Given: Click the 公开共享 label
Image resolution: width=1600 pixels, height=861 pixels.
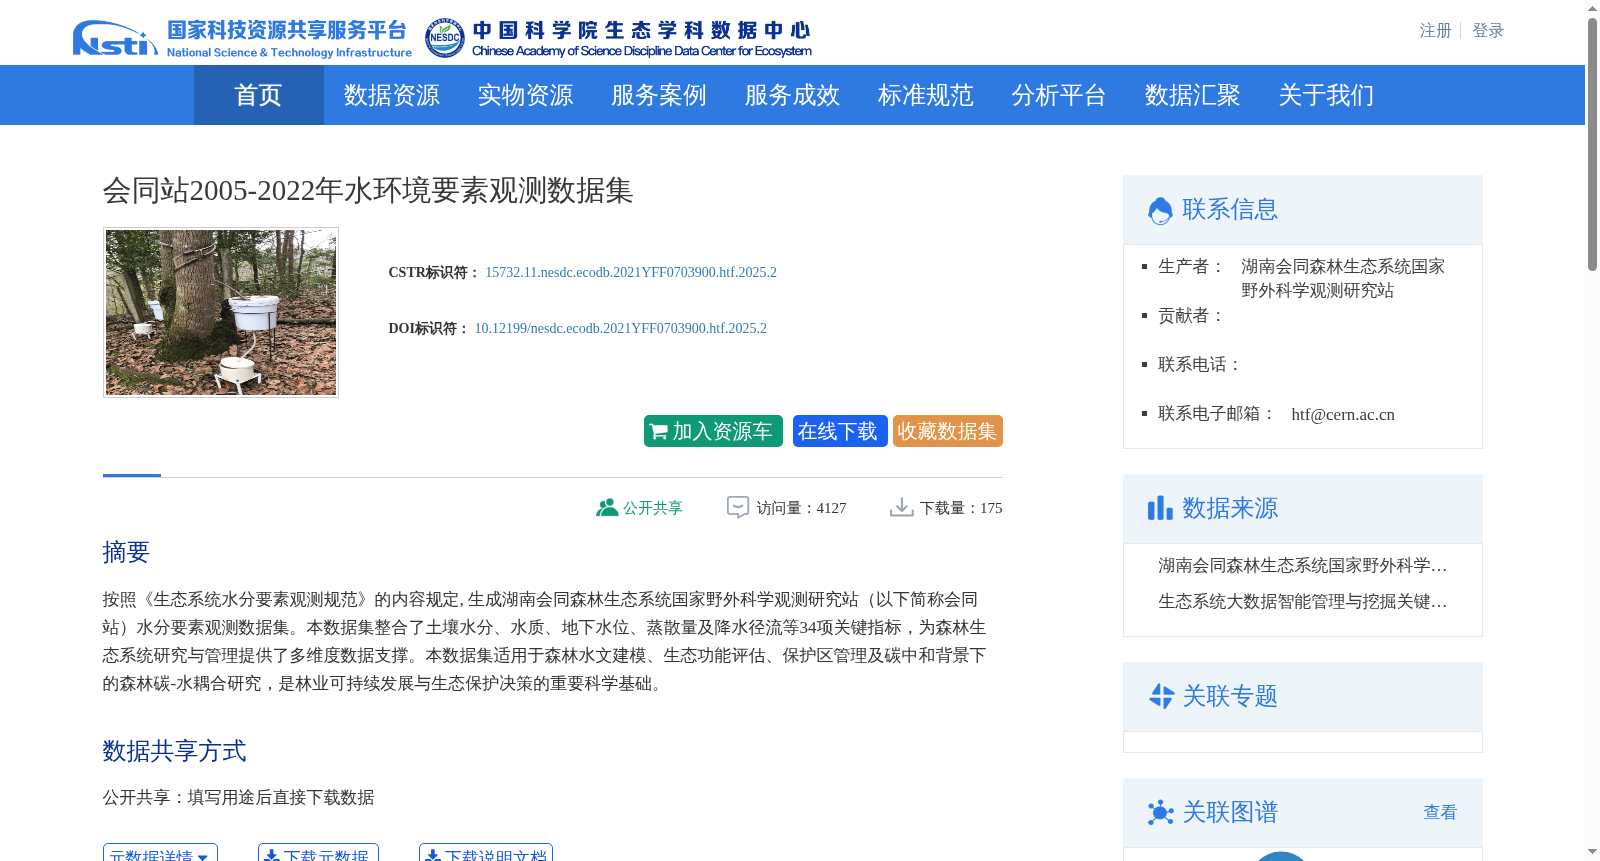Looking at the screenshot, I should (x=653, y=508).
